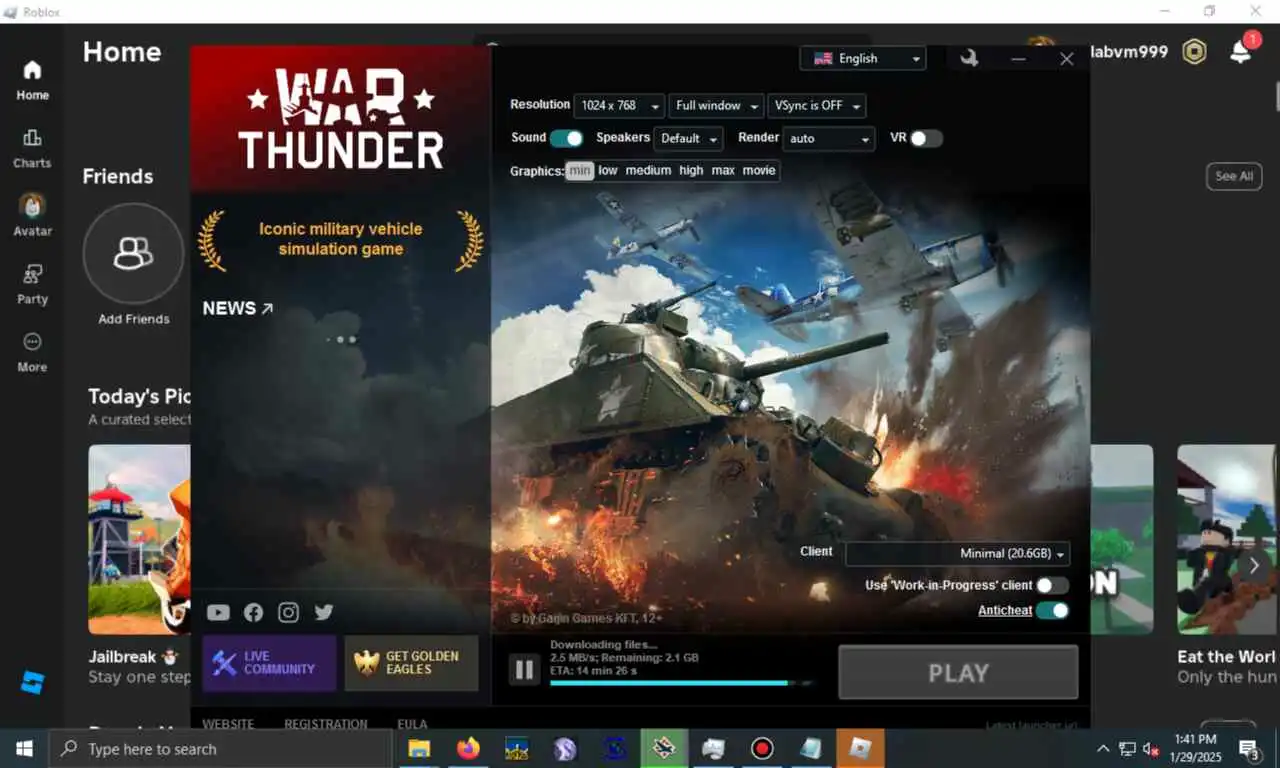The height and width of the screenshot is (768, 1280).
Task: Click GET GOLDEN EAGLES button
Action: 411,663
